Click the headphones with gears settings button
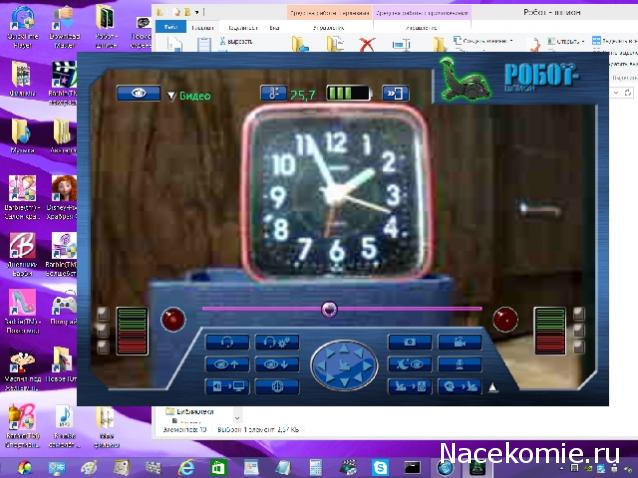The image size is (638, 478). 277,342
